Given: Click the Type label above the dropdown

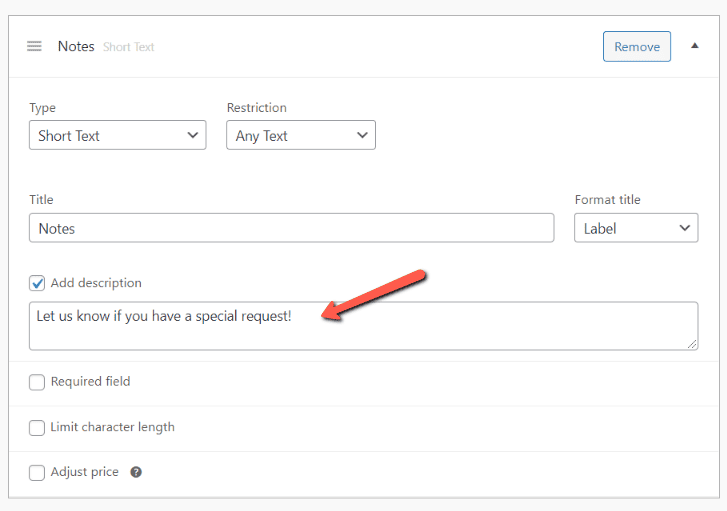Looking at the screenshot, I should 42,108.
